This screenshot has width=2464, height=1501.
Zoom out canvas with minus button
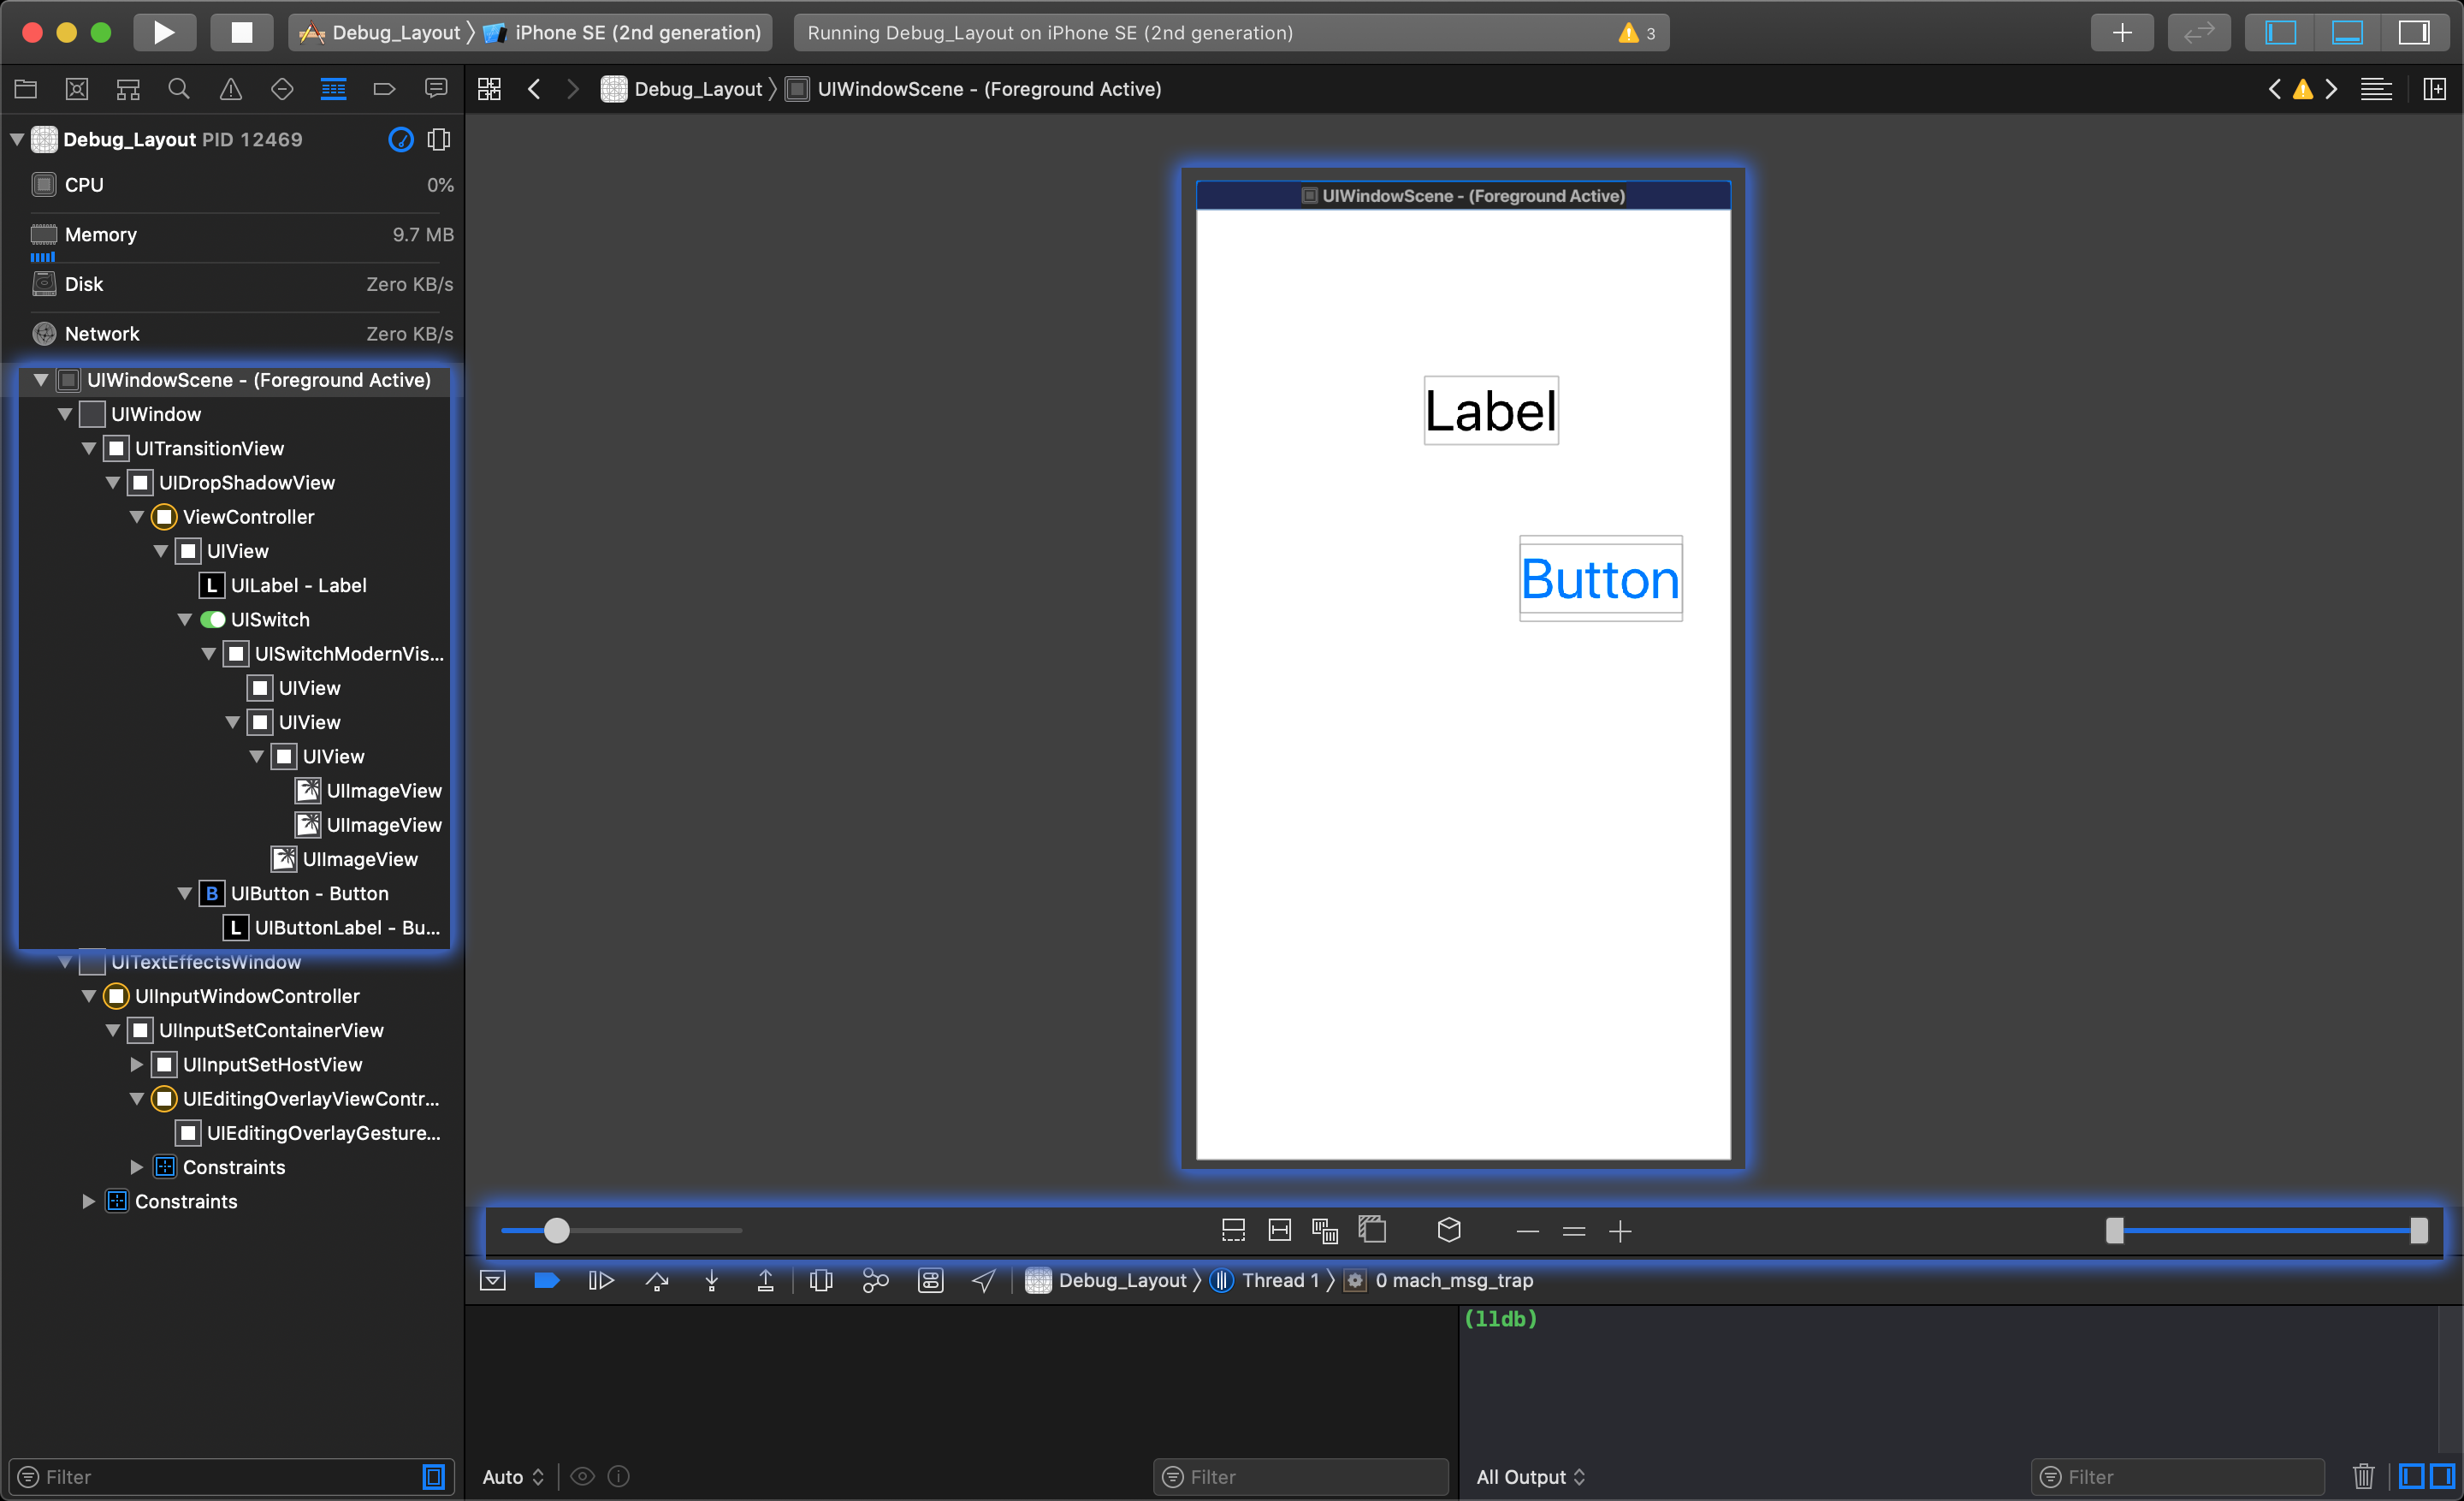tap(1528, 1232)
